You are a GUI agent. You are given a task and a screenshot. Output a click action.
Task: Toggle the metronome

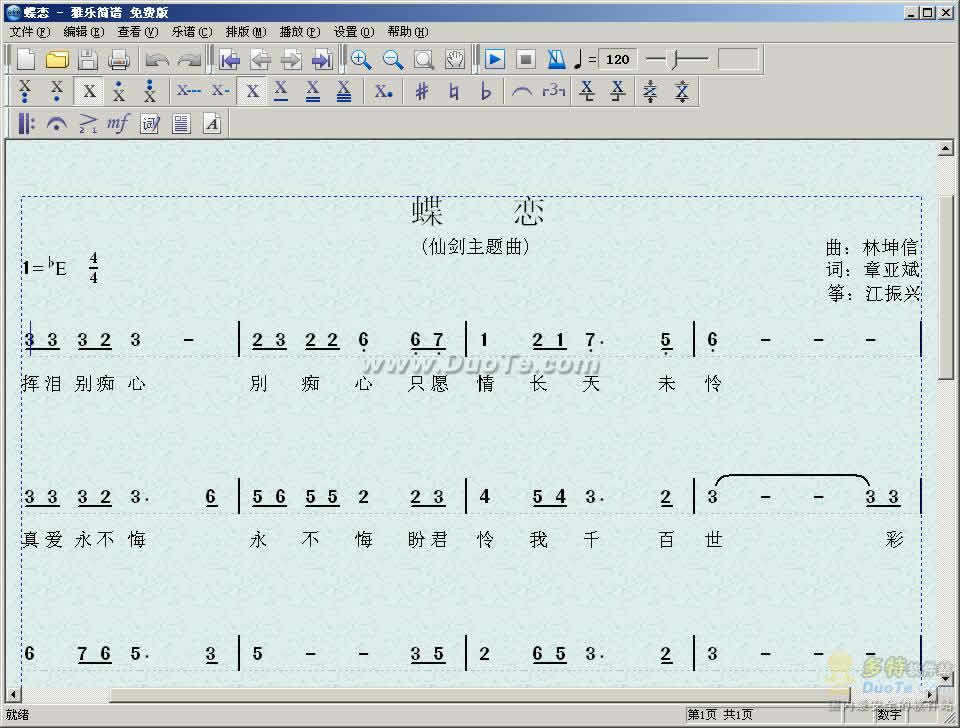(x=556, y=59)
